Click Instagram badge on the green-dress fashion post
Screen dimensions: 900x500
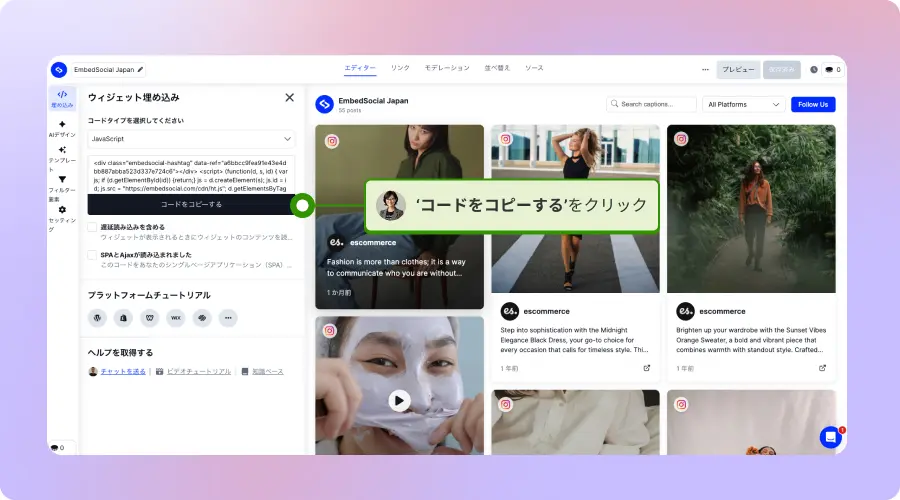(332, 141)
